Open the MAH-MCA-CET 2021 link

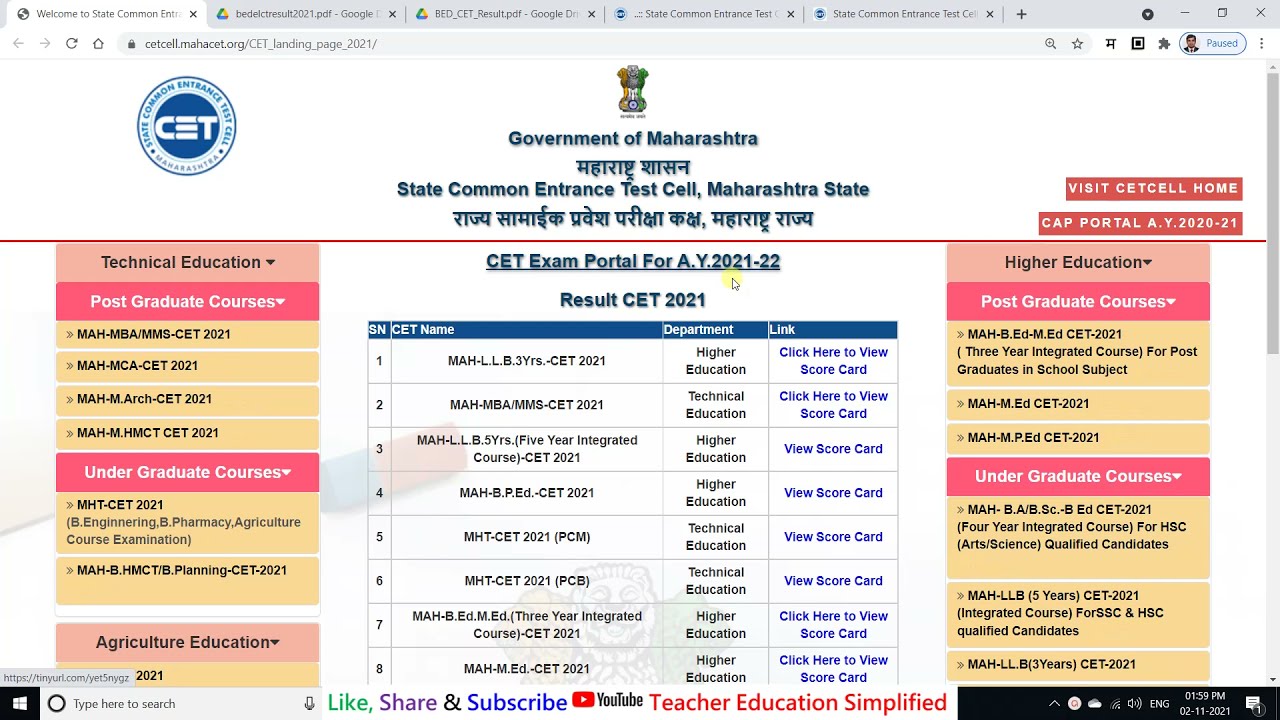(137, 366)
